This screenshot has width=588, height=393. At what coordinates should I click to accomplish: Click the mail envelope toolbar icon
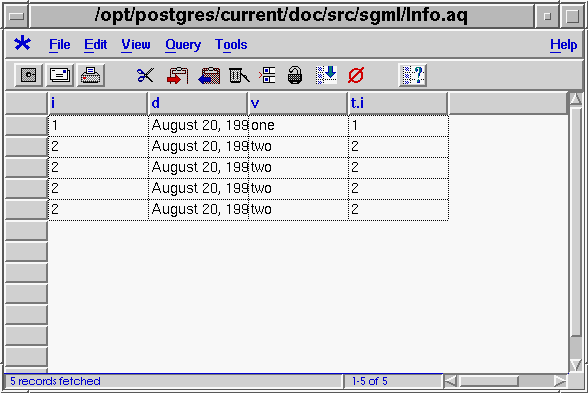(59, 75)
